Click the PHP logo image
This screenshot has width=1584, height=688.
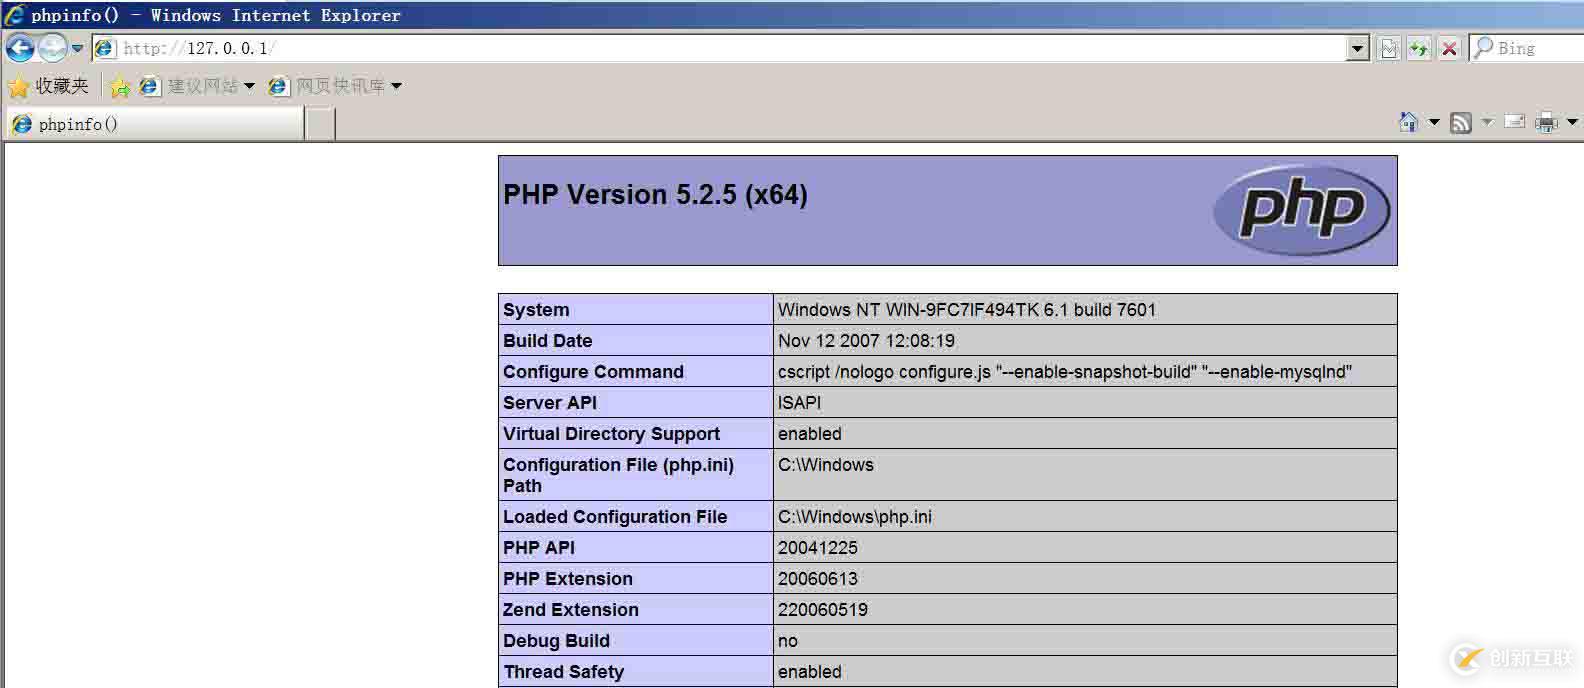click(1301, 210)
